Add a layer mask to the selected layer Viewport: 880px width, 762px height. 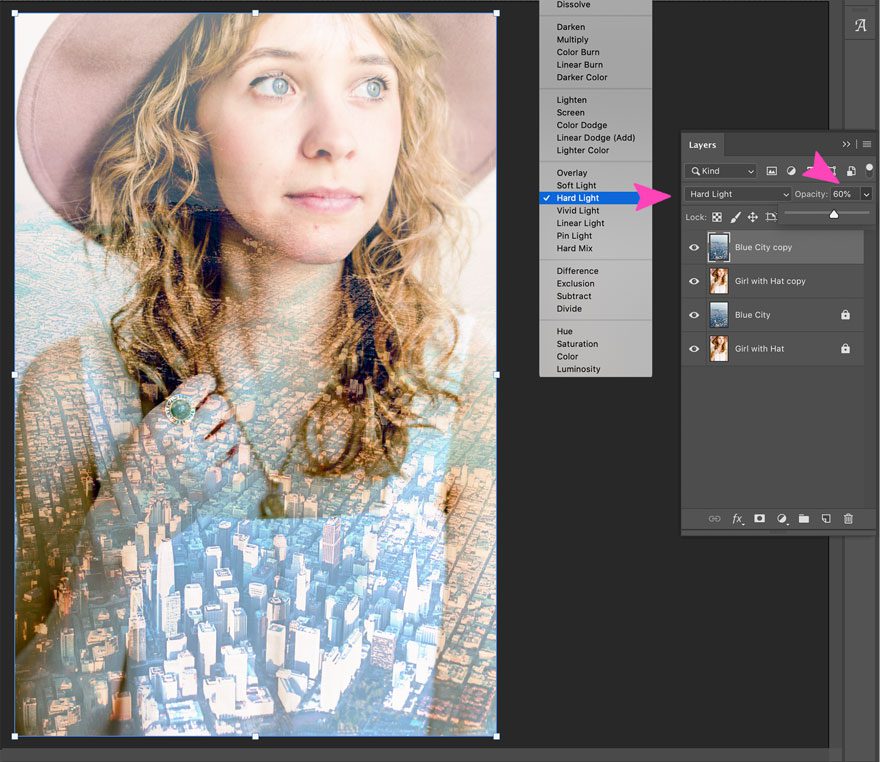[759, 518]
